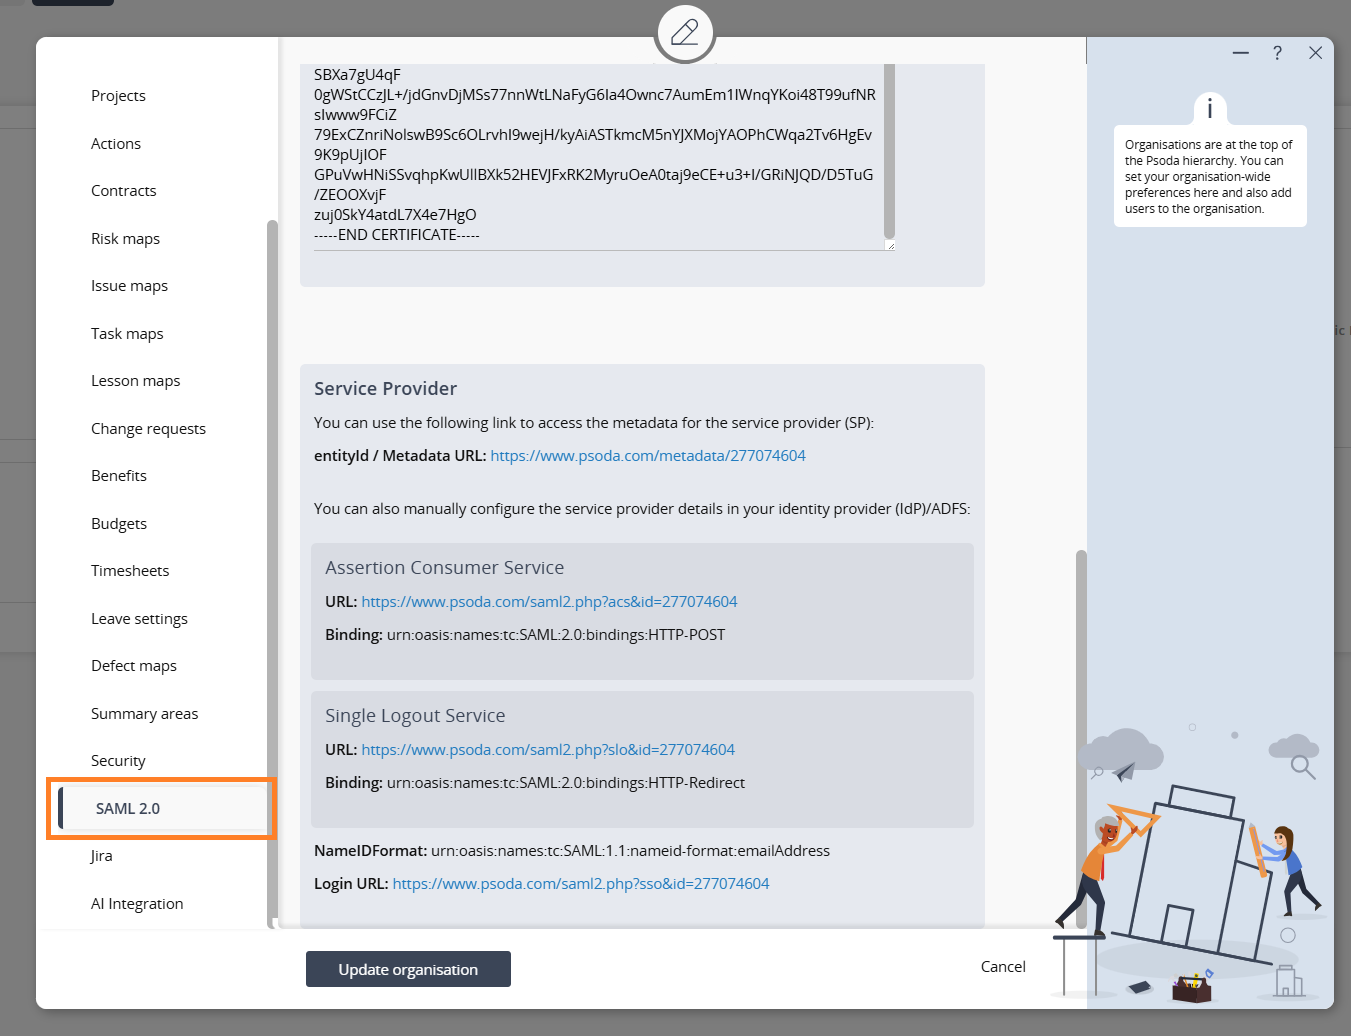Click the SAML Login URL link
Viewport: 1351px width, 1036px height.
[x=580, y=884]
